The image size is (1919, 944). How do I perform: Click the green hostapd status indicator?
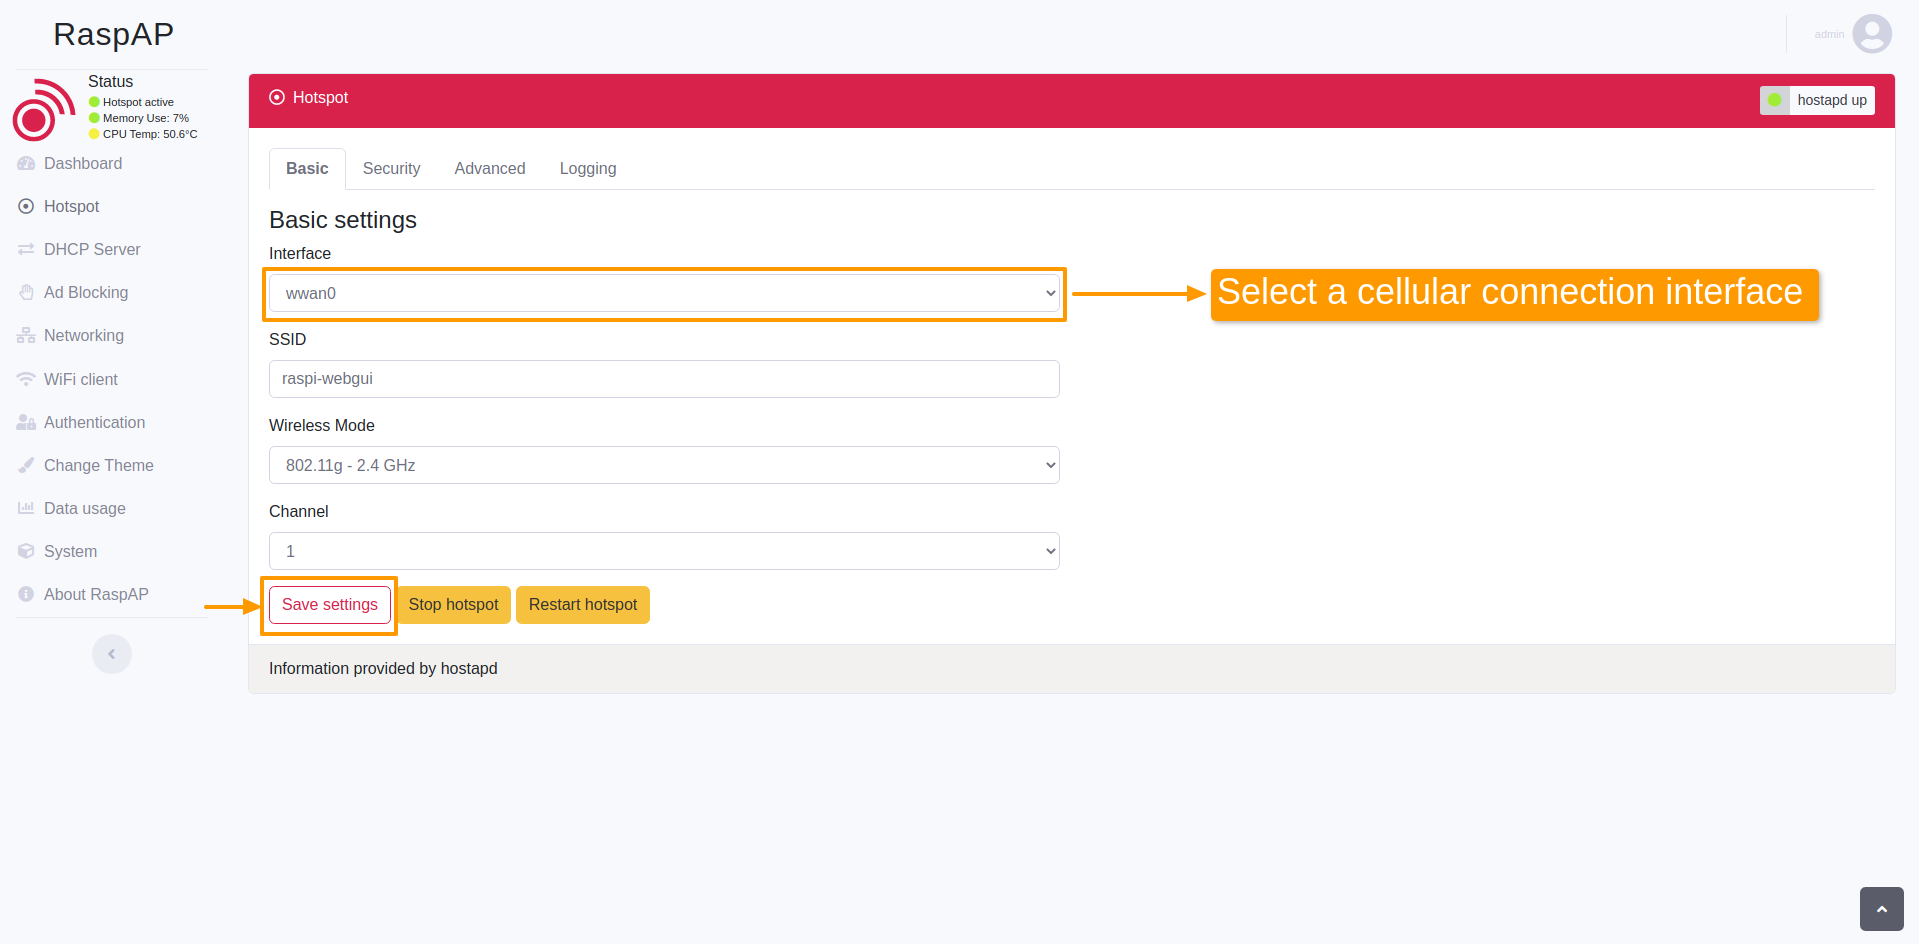point(1775,100)
